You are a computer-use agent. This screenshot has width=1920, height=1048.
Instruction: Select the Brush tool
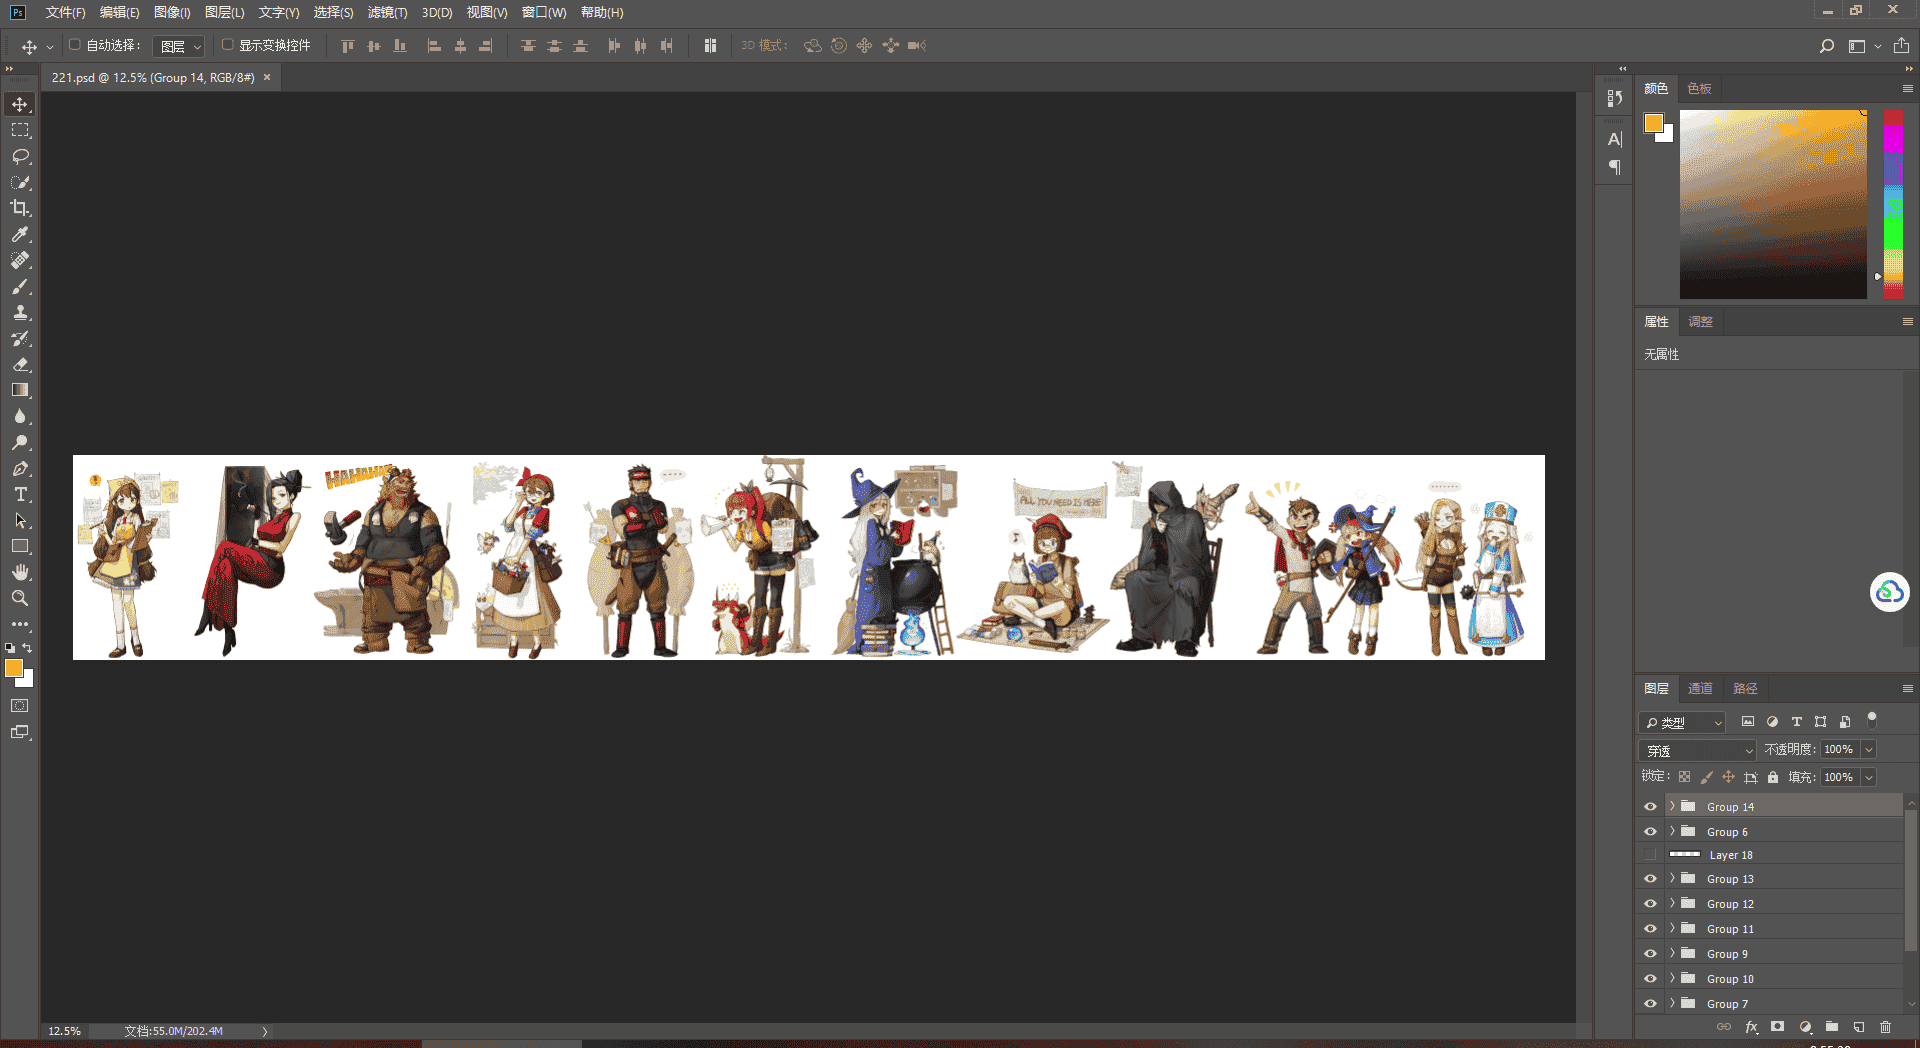point(20,286)
